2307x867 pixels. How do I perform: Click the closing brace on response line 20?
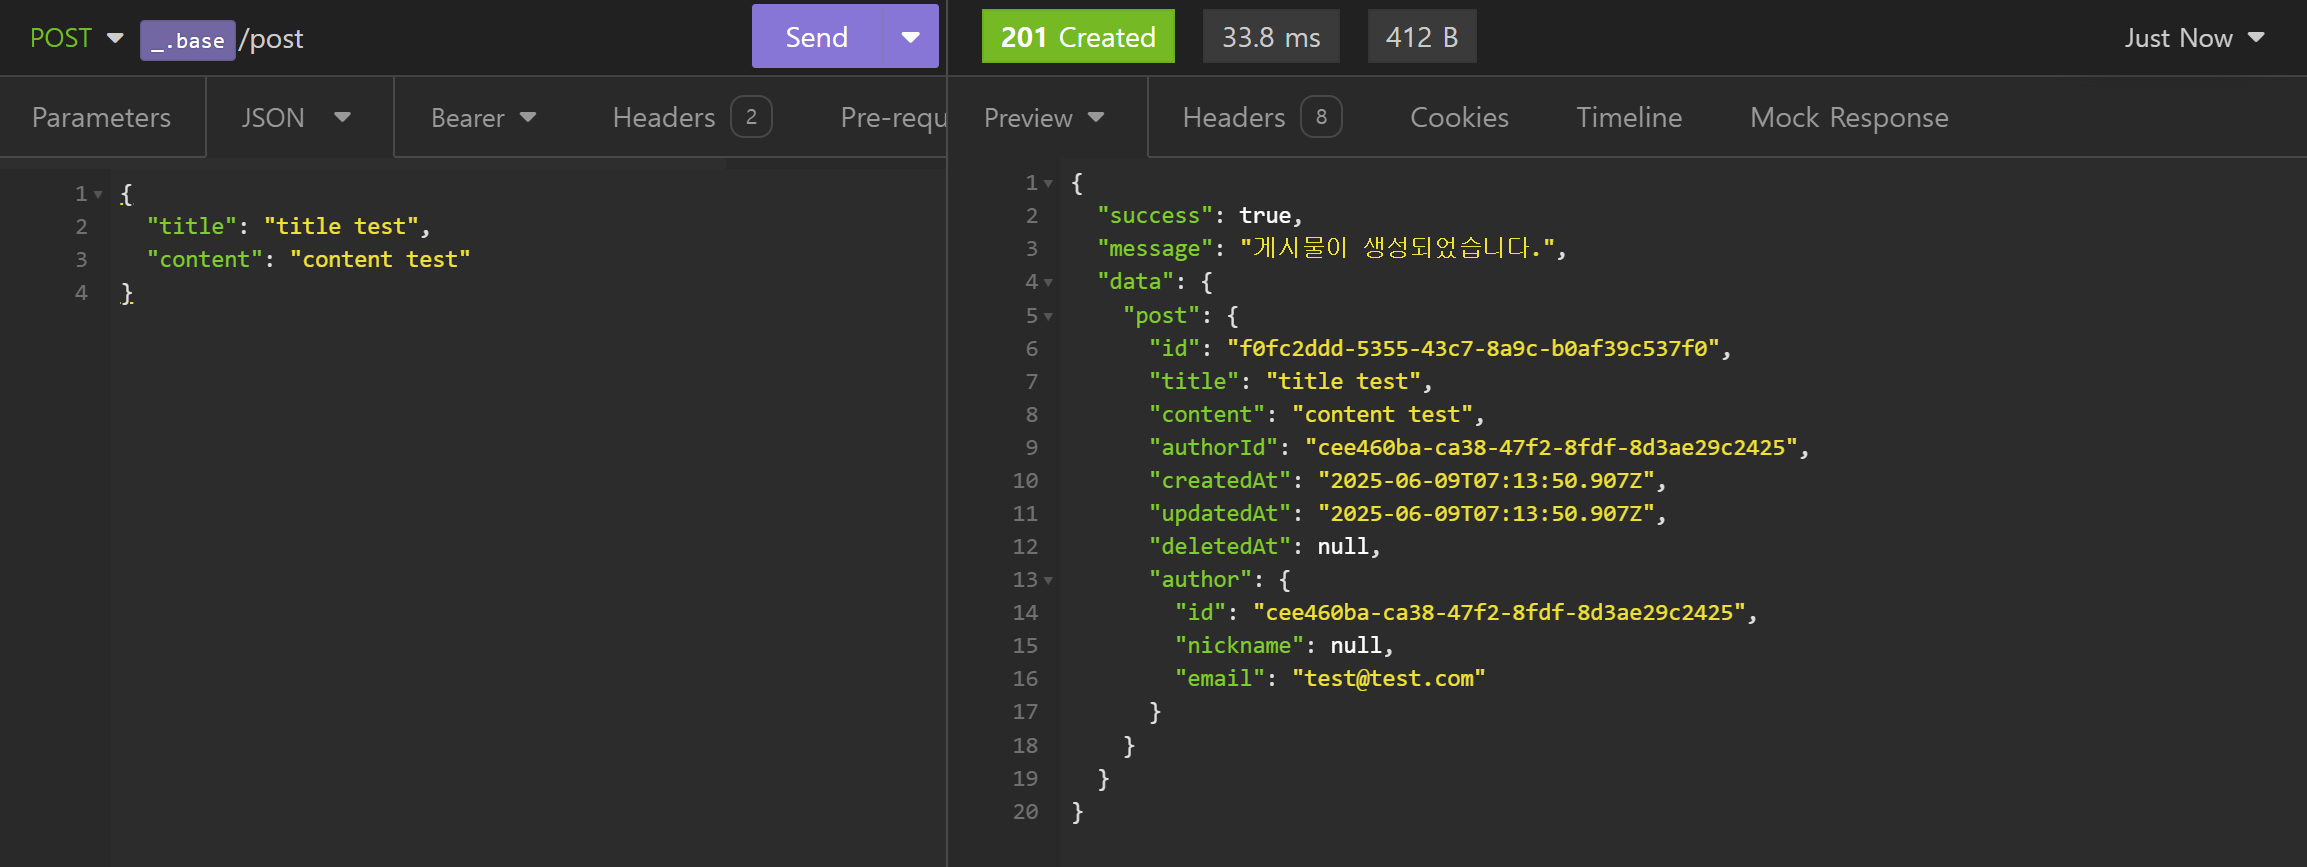[x=1077, y=812]
